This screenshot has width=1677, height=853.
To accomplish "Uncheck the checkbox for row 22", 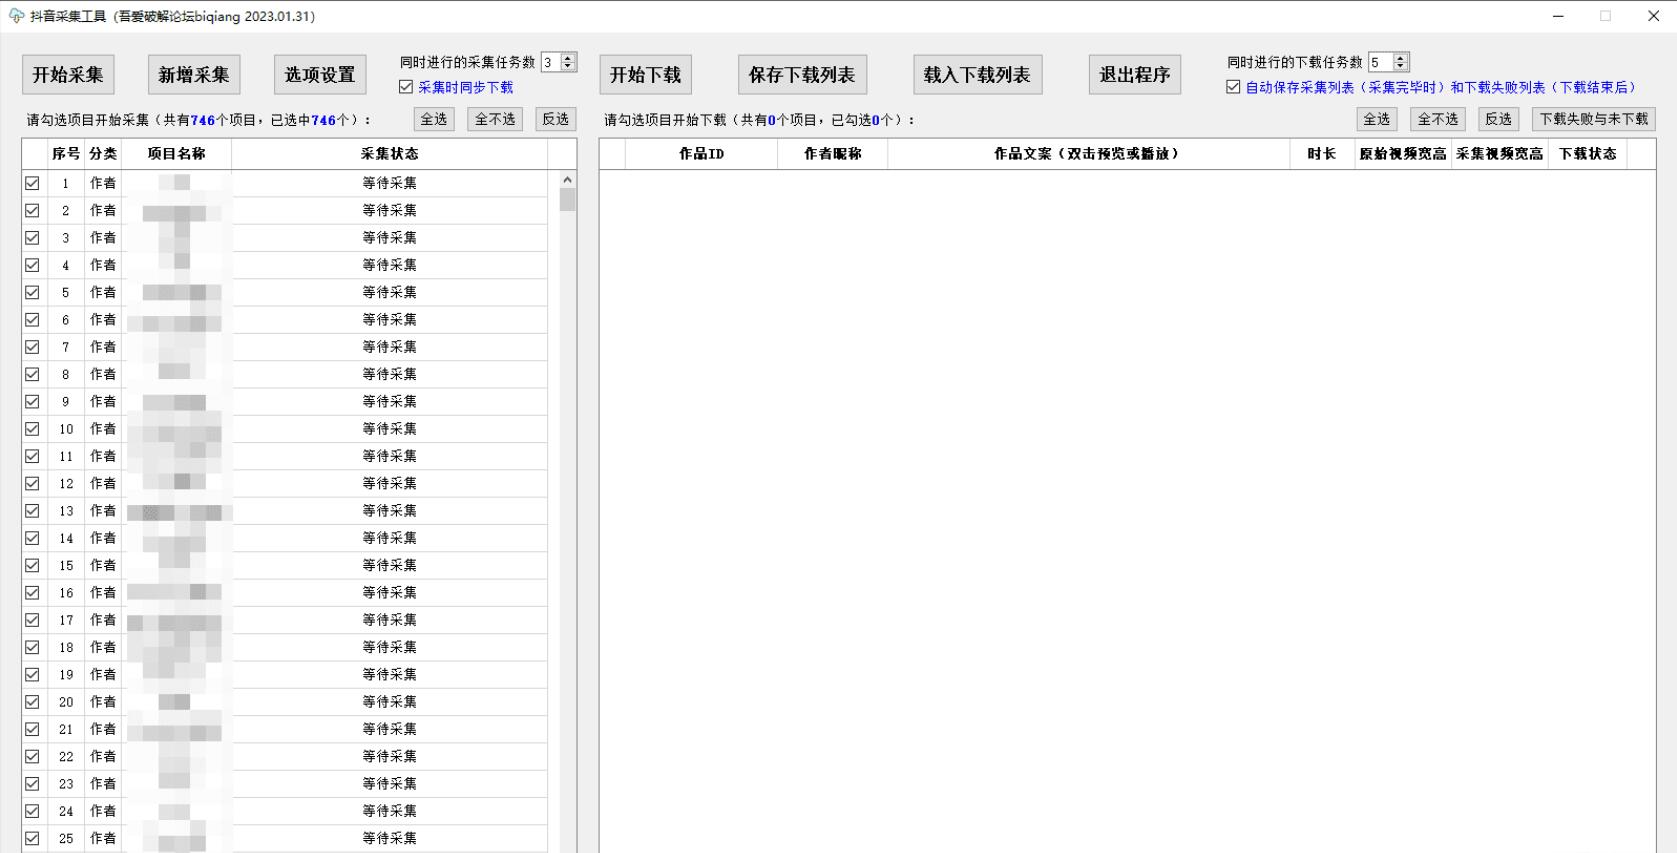I will [33, 757].
